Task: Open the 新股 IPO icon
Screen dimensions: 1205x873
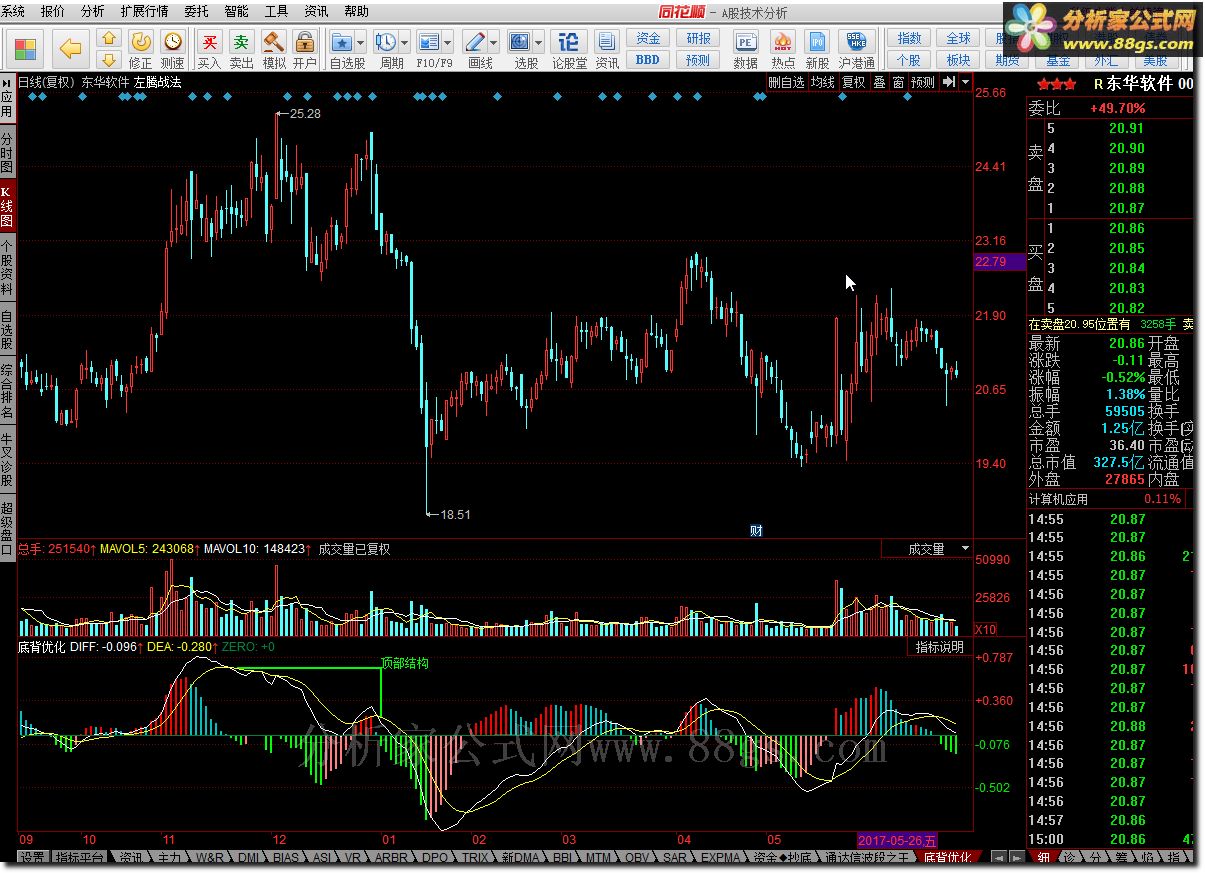Action: pyautogui.click(x=817, y=49)
